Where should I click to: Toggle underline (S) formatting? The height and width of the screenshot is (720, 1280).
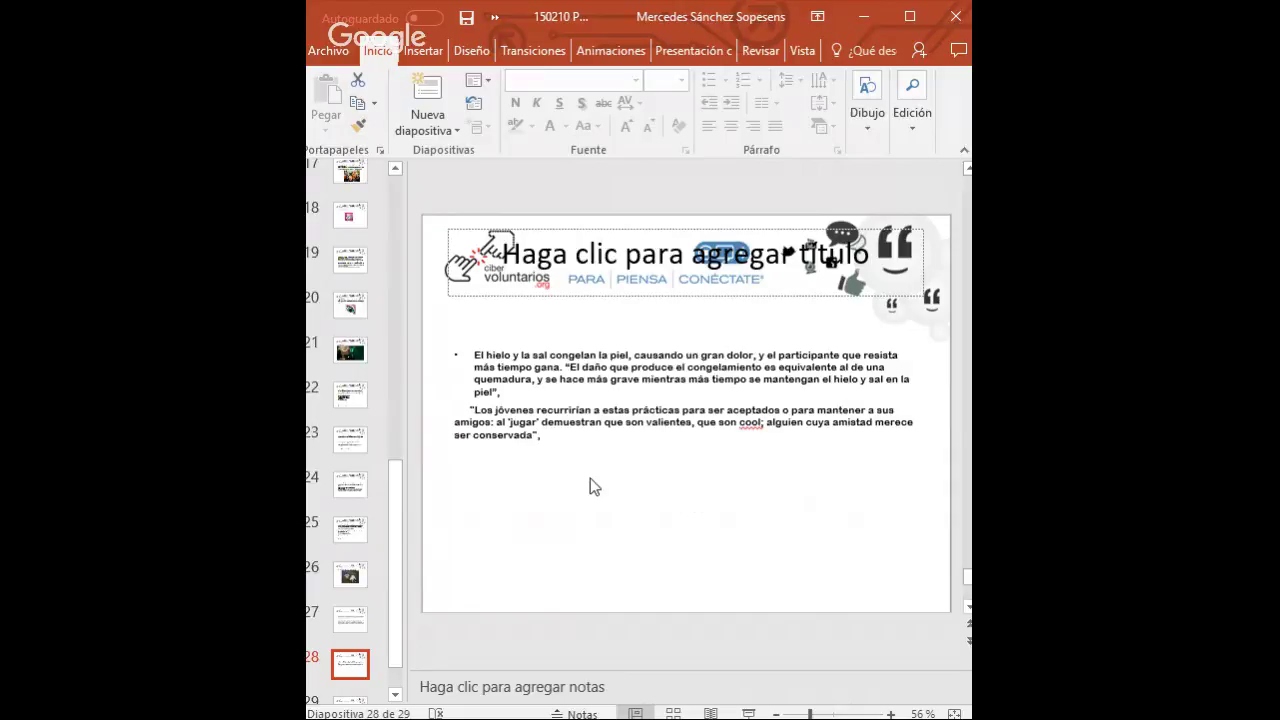(x=559, y=103)
